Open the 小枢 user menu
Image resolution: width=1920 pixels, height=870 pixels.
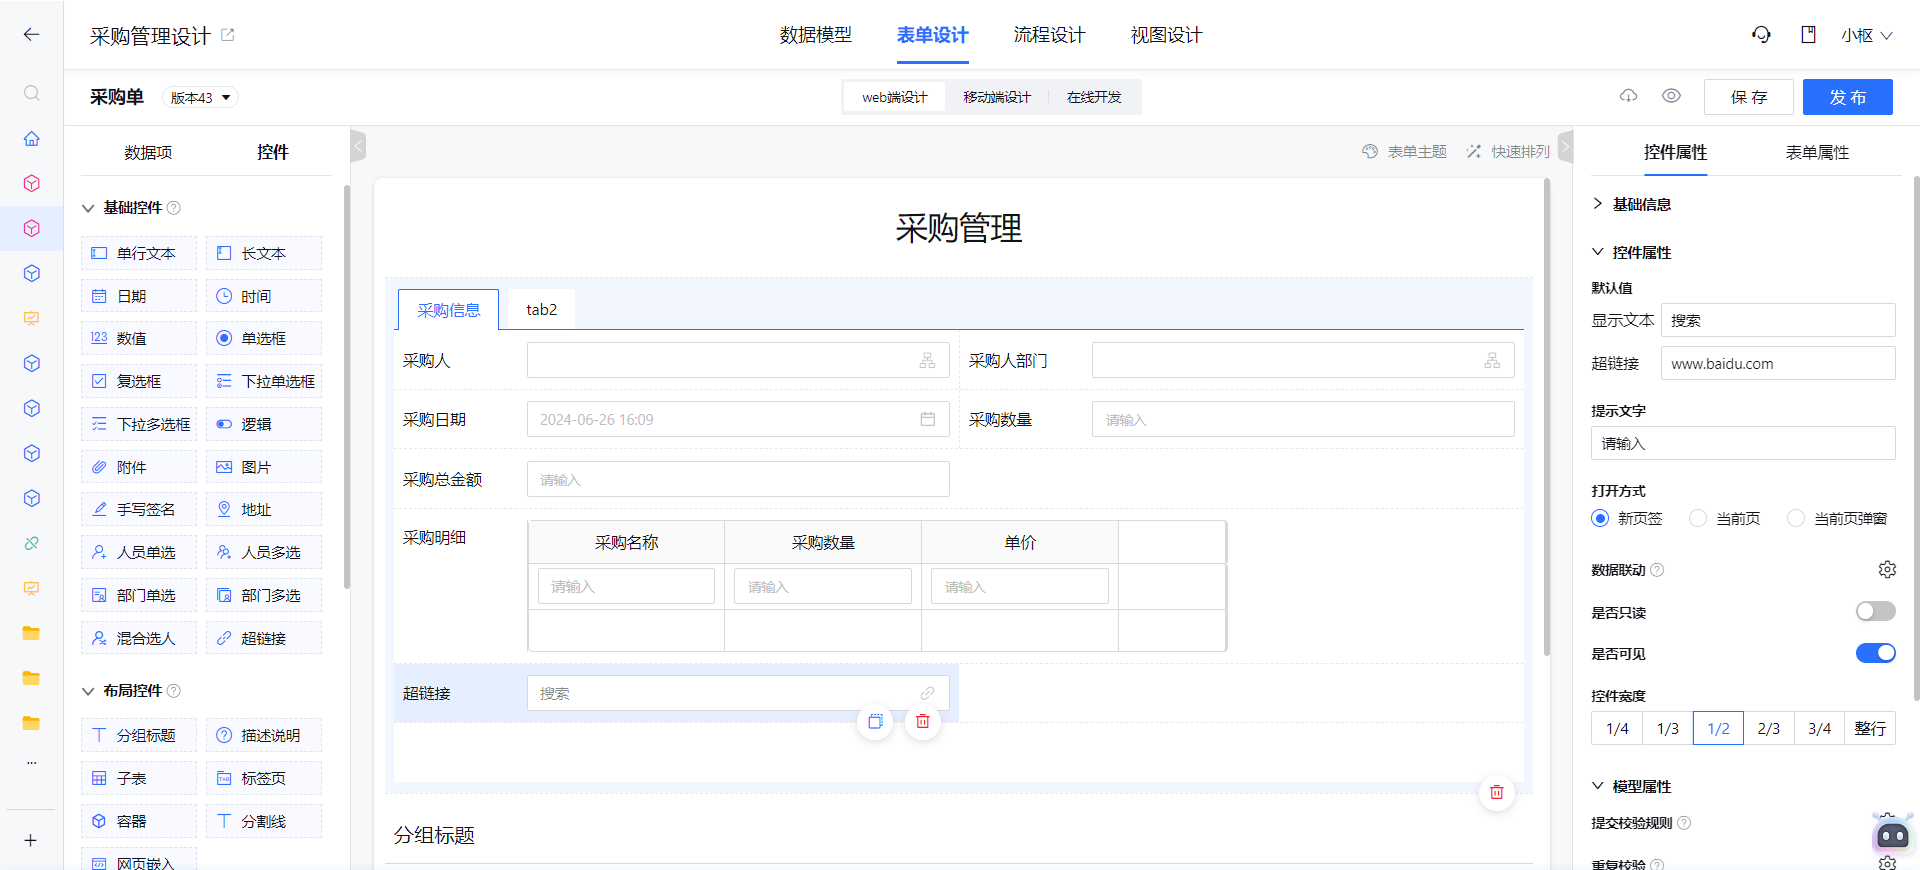click(1866, 35)
